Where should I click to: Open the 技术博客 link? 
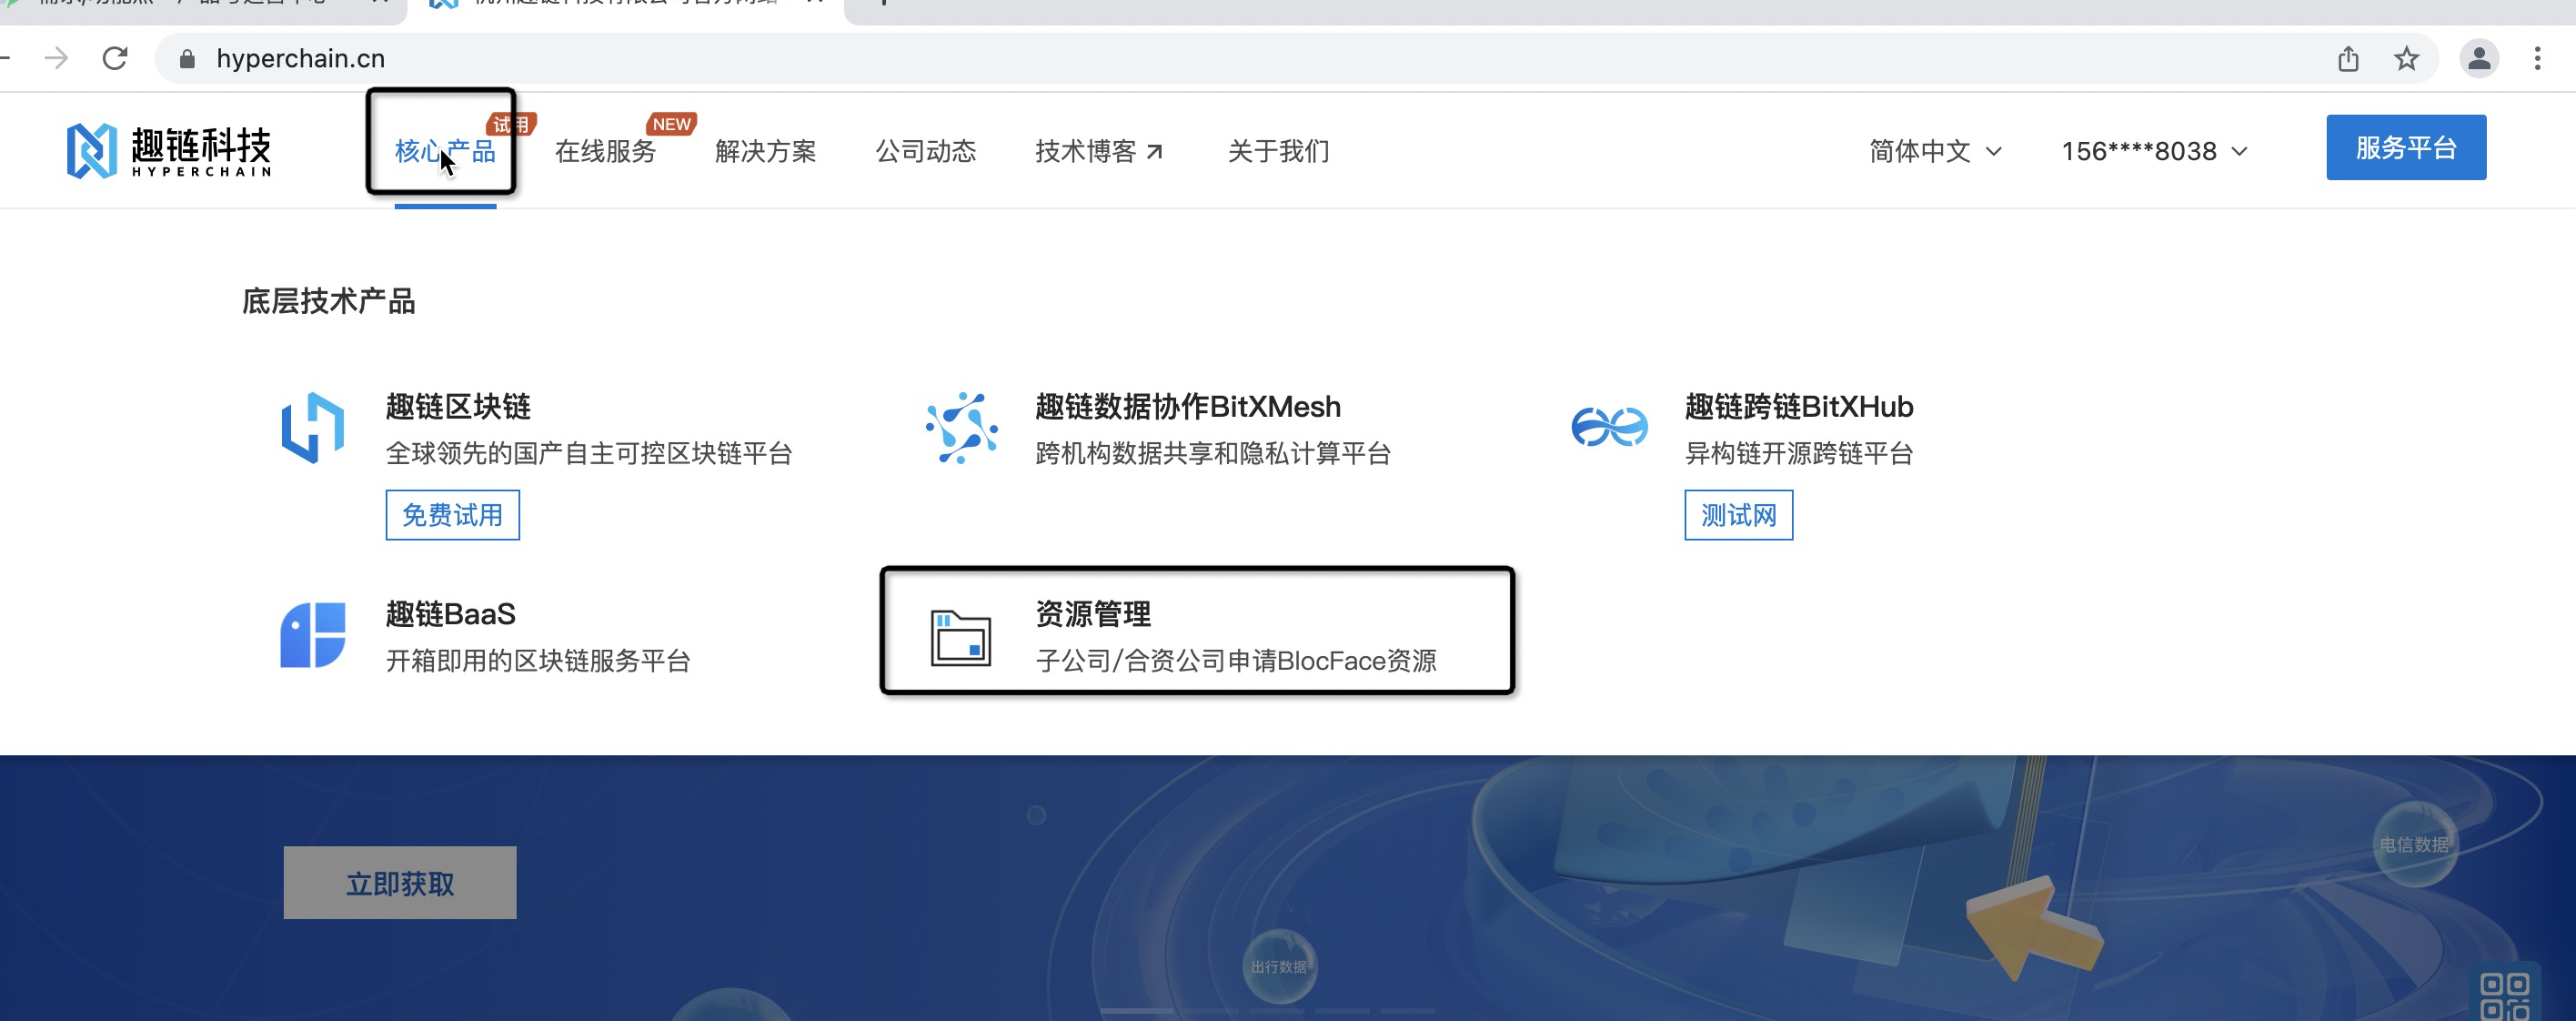pyautogui.click(x=1099, y=151)
